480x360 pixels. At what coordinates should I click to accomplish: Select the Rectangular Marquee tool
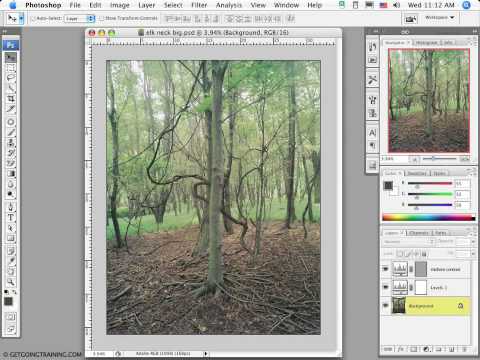pyautogui.click(x=11, y=68)
